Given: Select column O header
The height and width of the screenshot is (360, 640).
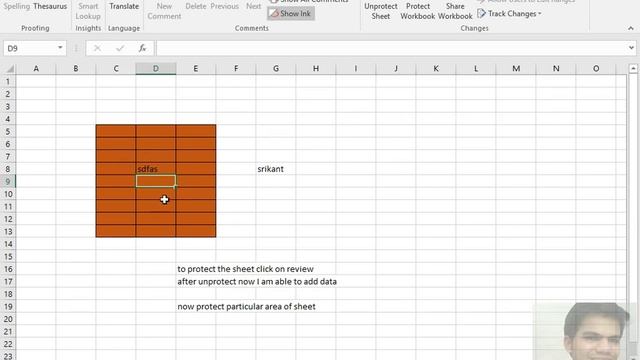Looking at the screenshot, I should [596, 69].
